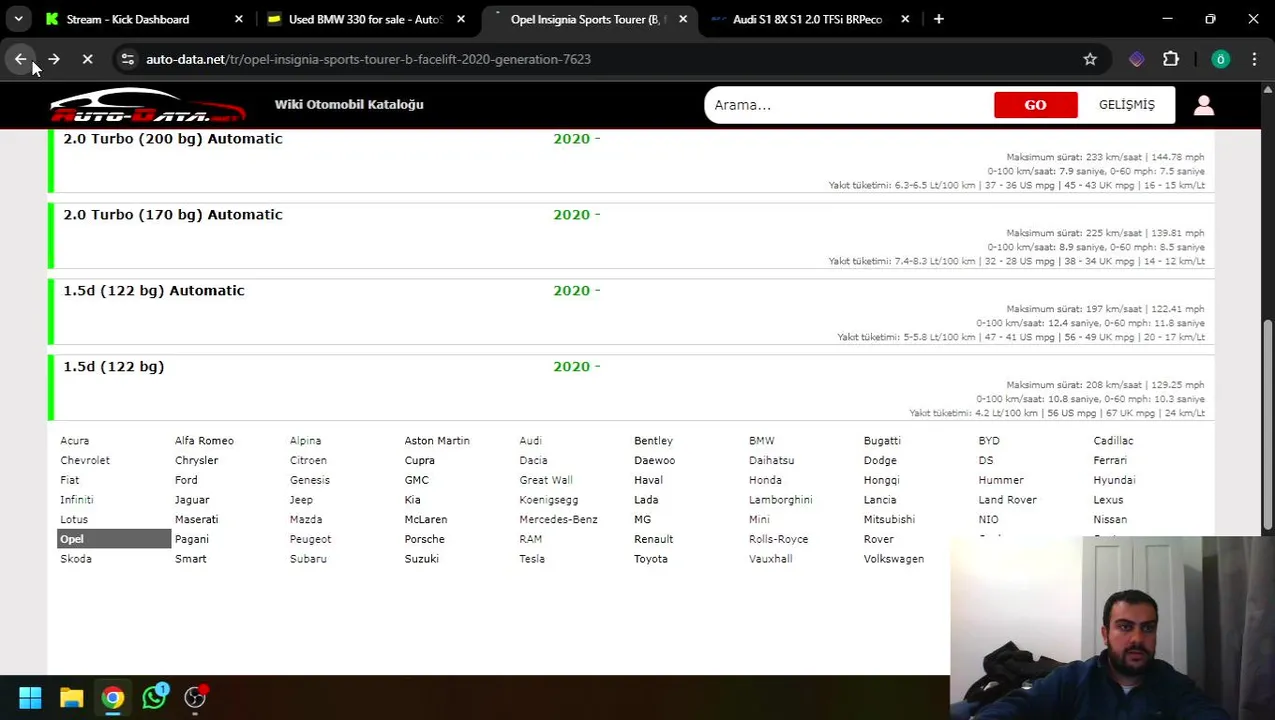
Task: Select Bugatti brand link
Action: (882, 441)
